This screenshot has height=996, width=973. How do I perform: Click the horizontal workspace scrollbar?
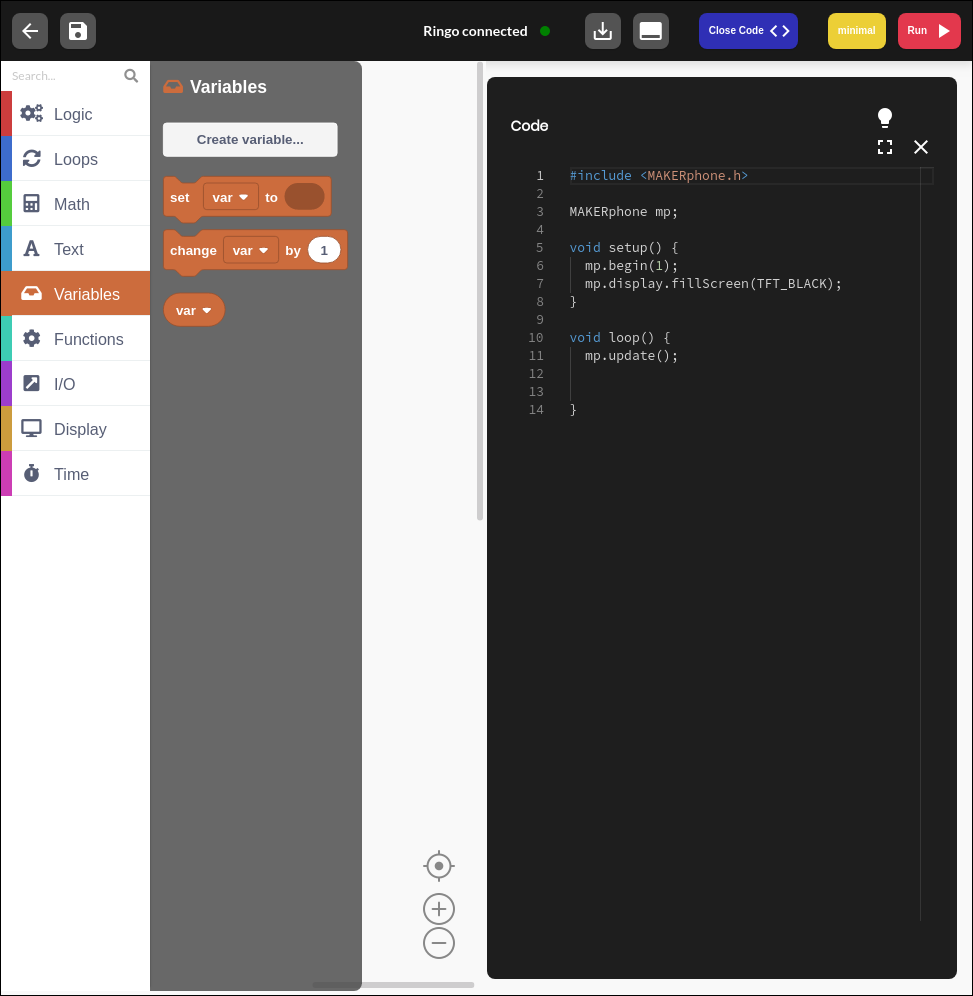pyautogui.click(x=394, y=985)
